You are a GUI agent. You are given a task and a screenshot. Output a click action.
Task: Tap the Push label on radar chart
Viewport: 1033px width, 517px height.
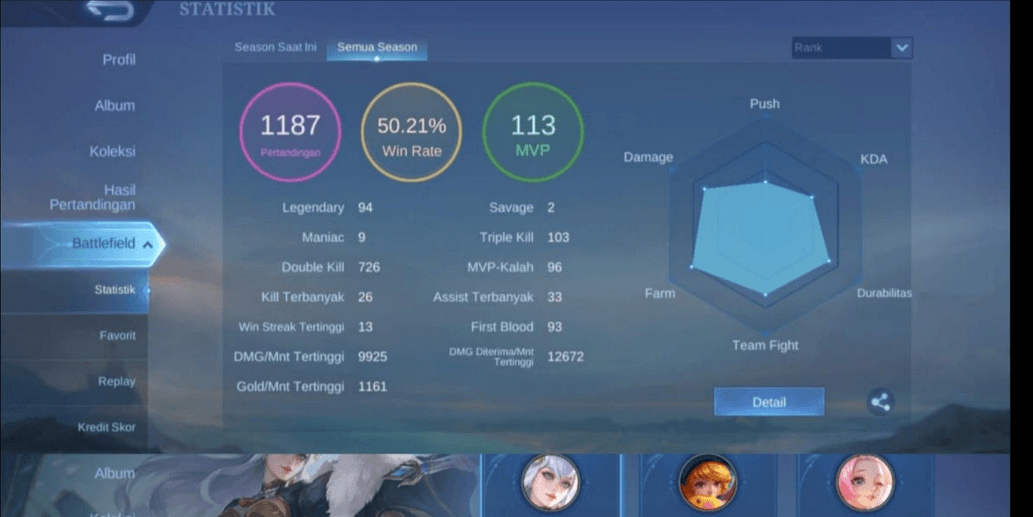coord(764,104)
